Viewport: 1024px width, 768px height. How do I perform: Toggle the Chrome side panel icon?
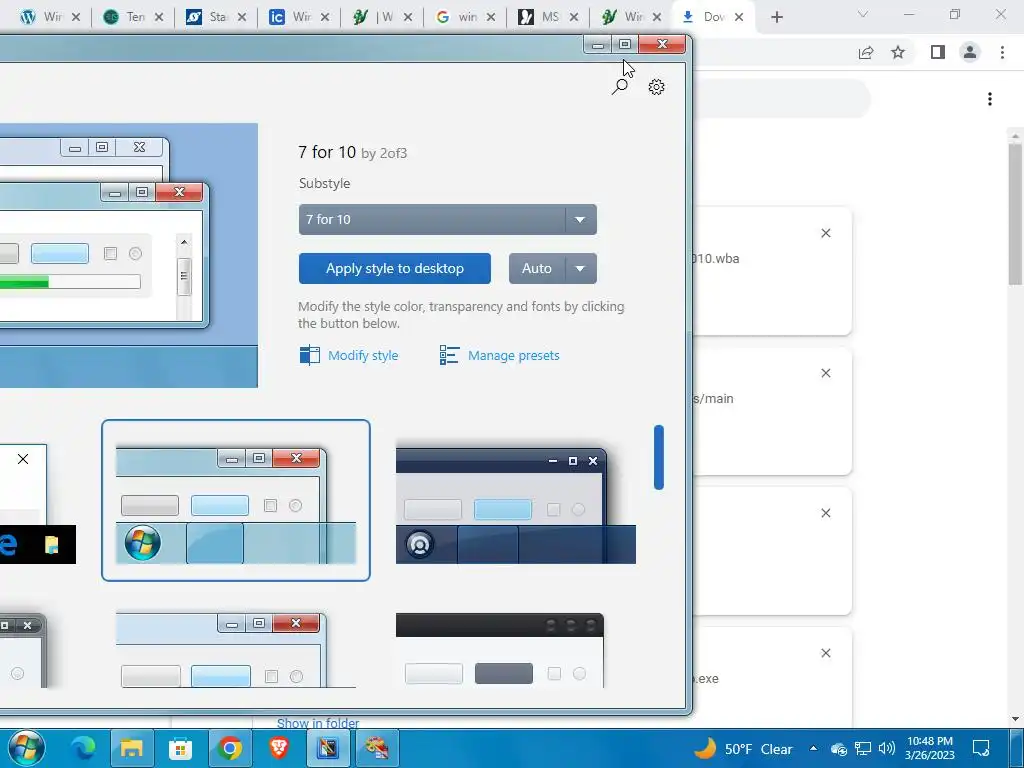[x=937, y=52]
